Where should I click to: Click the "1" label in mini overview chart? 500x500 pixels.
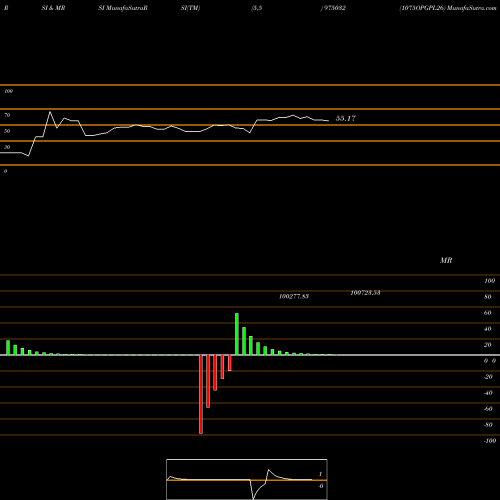pyautogui.click(x=320, y=474)
